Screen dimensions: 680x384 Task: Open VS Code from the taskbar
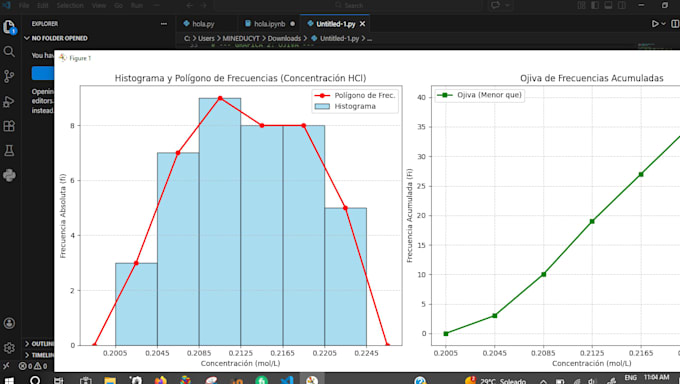(x=287, y=381)
